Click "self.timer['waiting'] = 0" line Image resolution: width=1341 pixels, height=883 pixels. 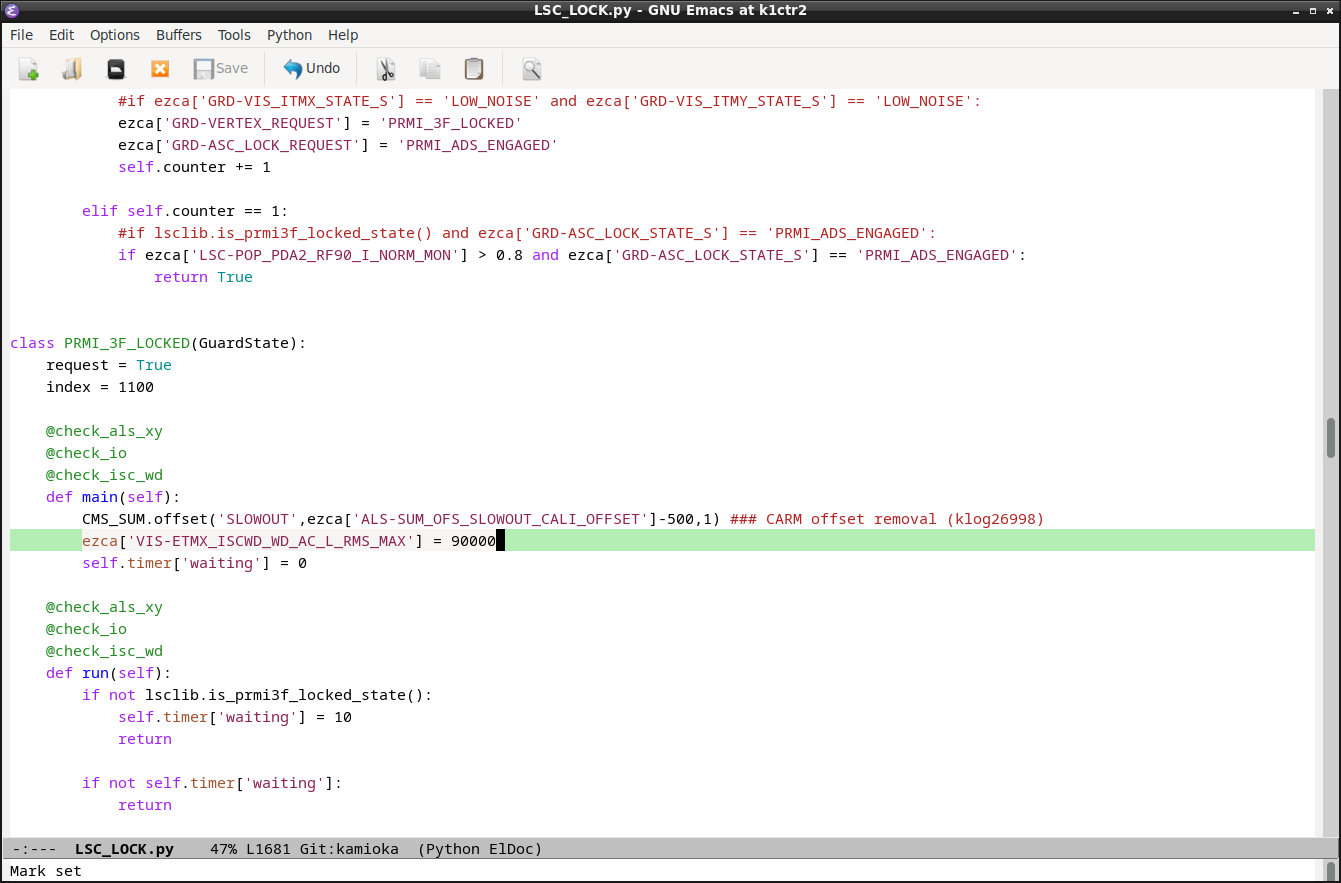point(194,563)
